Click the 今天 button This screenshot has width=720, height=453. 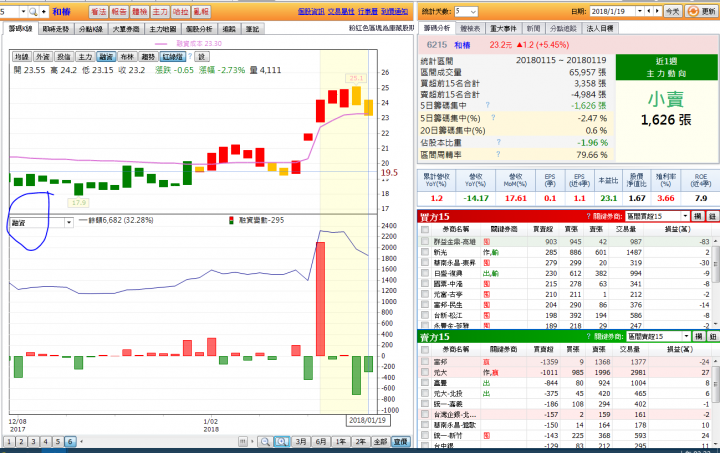pyautogui.click(x=673, y=11)
